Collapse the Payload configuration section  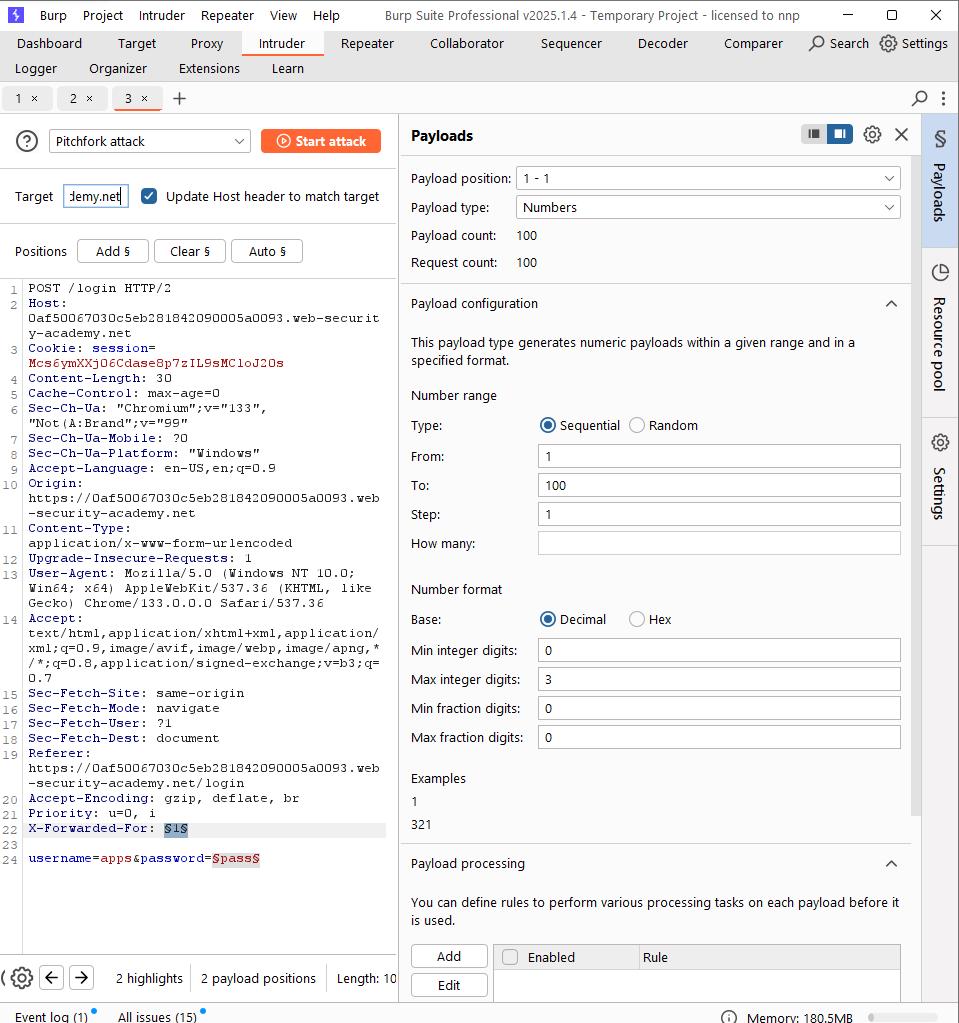pyautogui.click(x=891, y=304)
